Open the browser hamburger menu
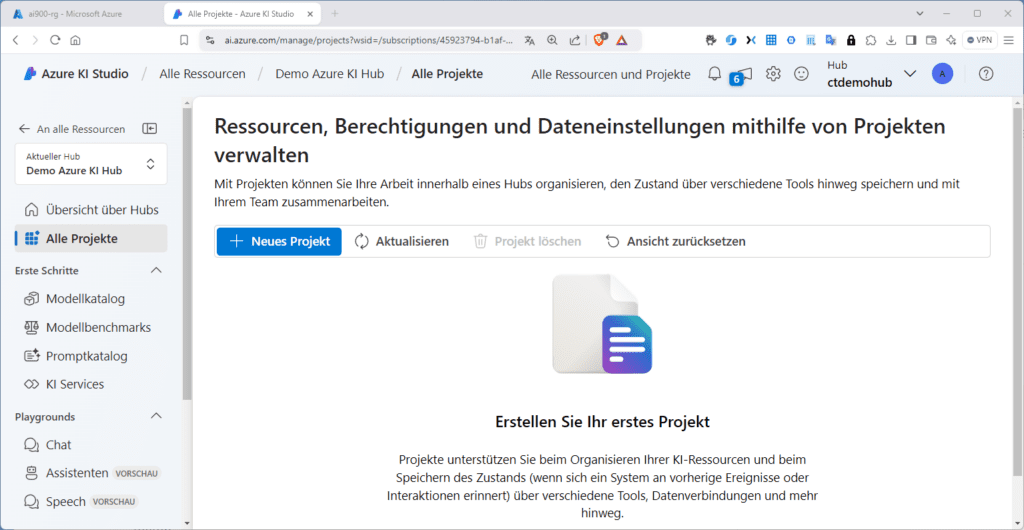Image resolution: width=1024 pixels, height=530 pixels. [1009, 40]
